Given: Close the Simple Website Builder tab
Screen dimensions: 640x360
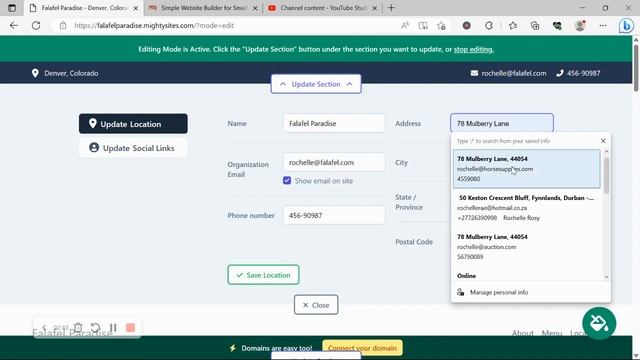Looking at the screenshot, I should (255, 8).
